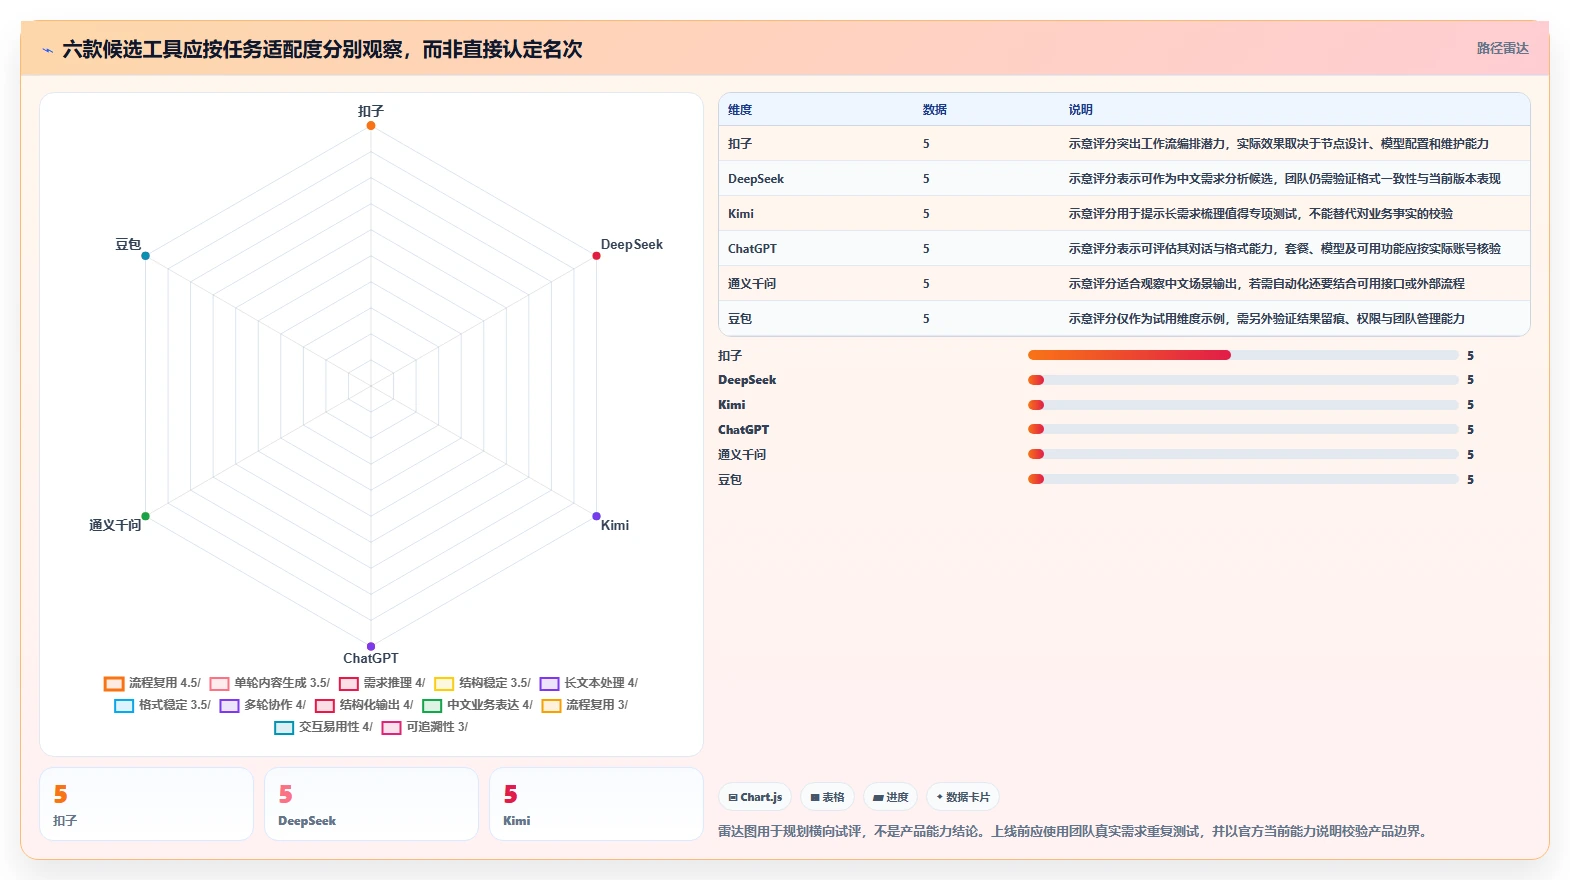Click the red DeepSeek radar point
1570x880 pixels.
pos(596,256)
